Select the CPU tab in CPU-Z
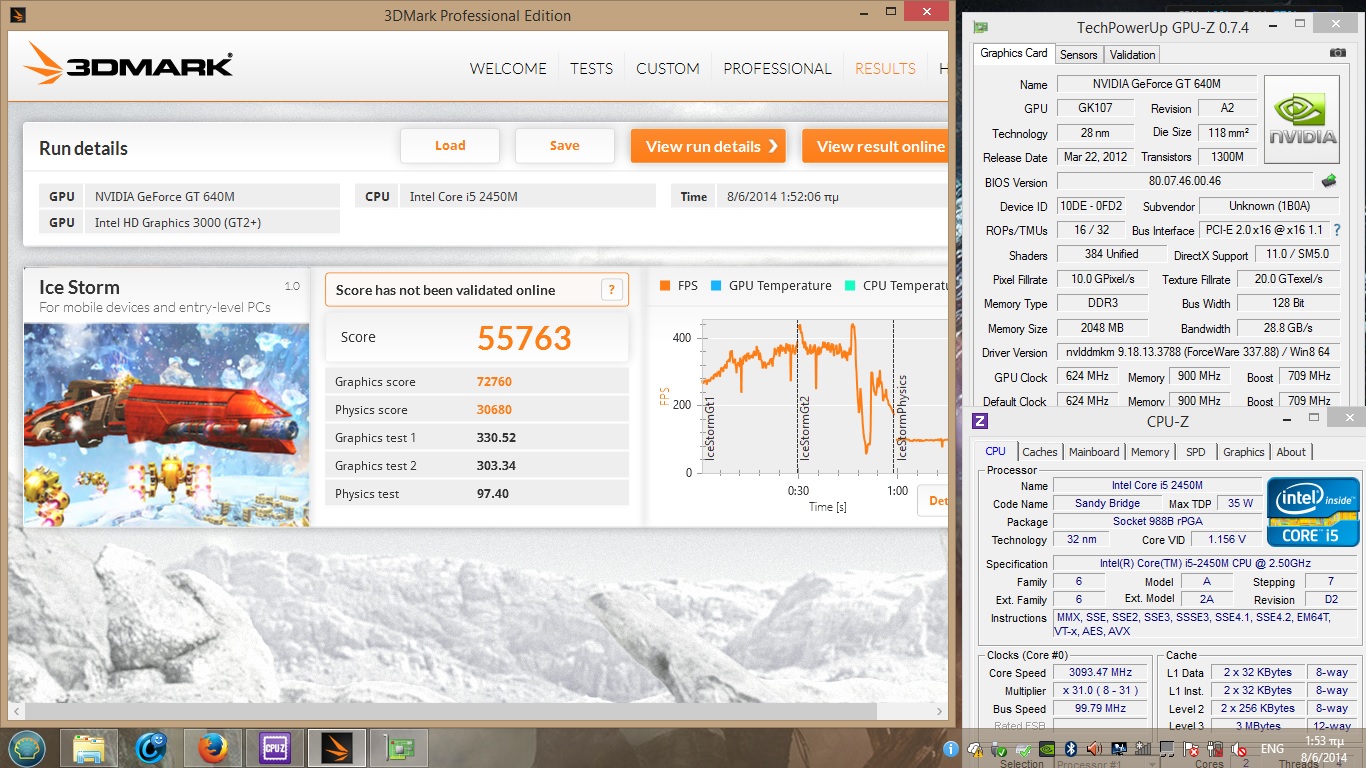 996,452
